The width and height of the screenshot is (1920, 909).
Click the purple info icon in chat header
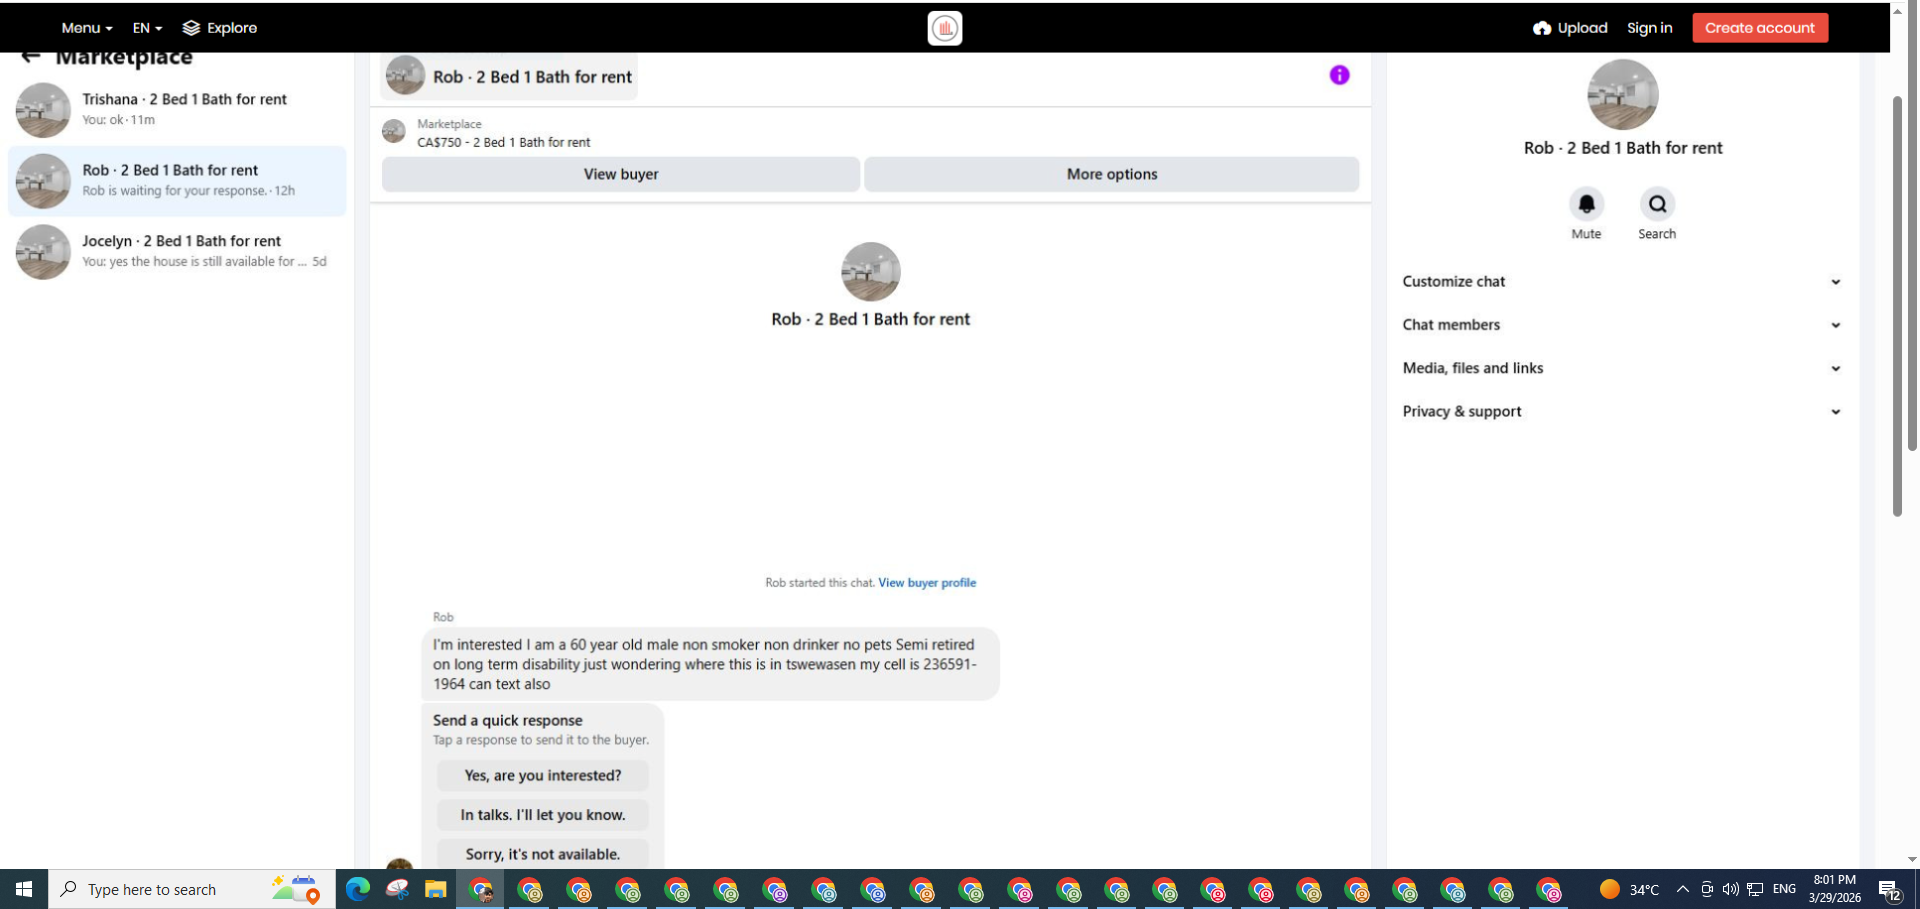click(1339, 75)
